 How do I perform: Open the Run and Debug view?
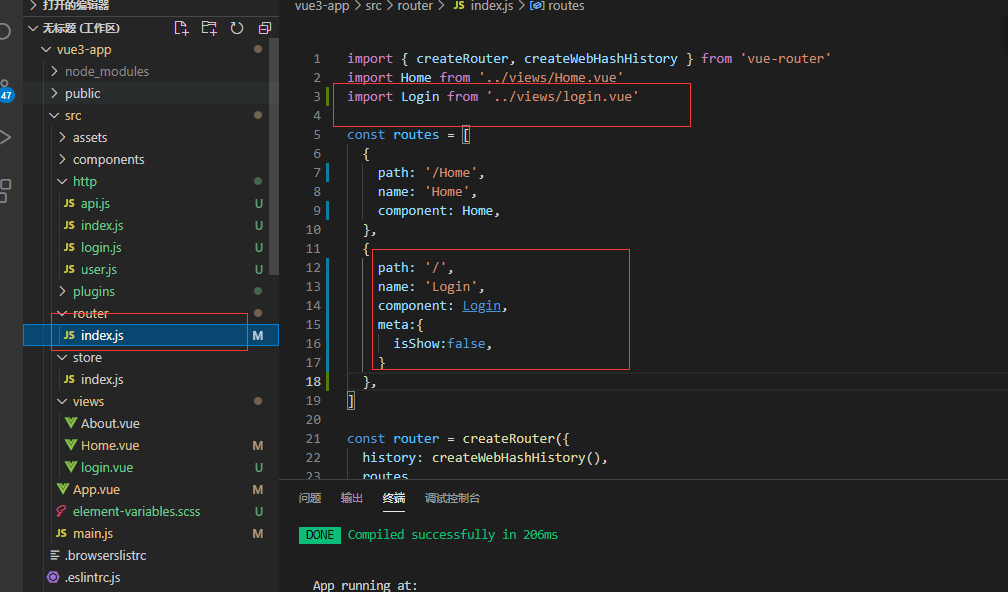8,135
